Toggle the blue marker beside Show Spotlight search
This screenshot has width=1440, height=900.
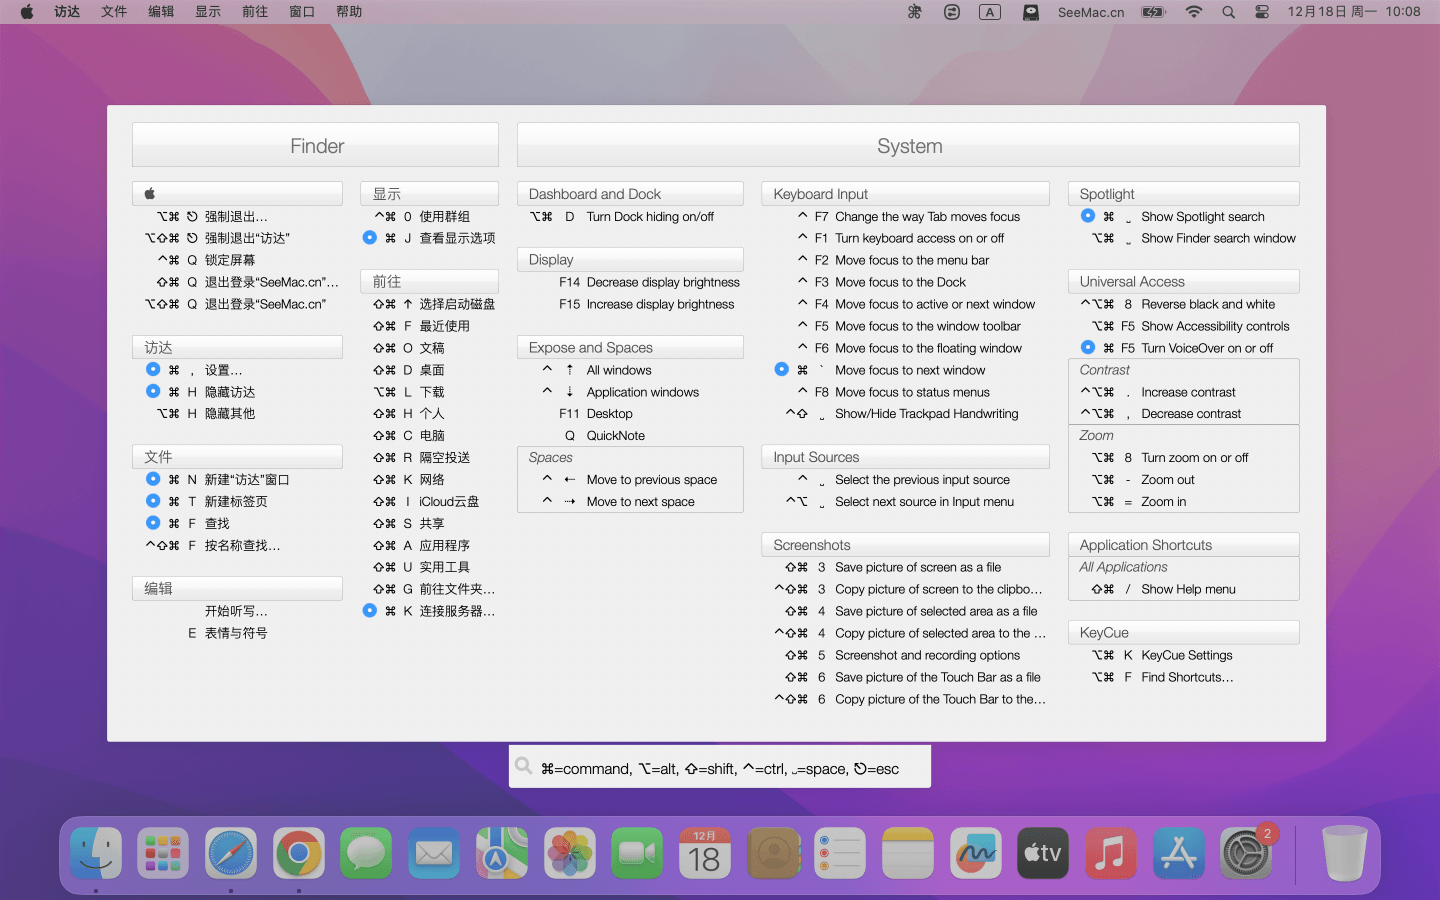[x=1088, y=216]
